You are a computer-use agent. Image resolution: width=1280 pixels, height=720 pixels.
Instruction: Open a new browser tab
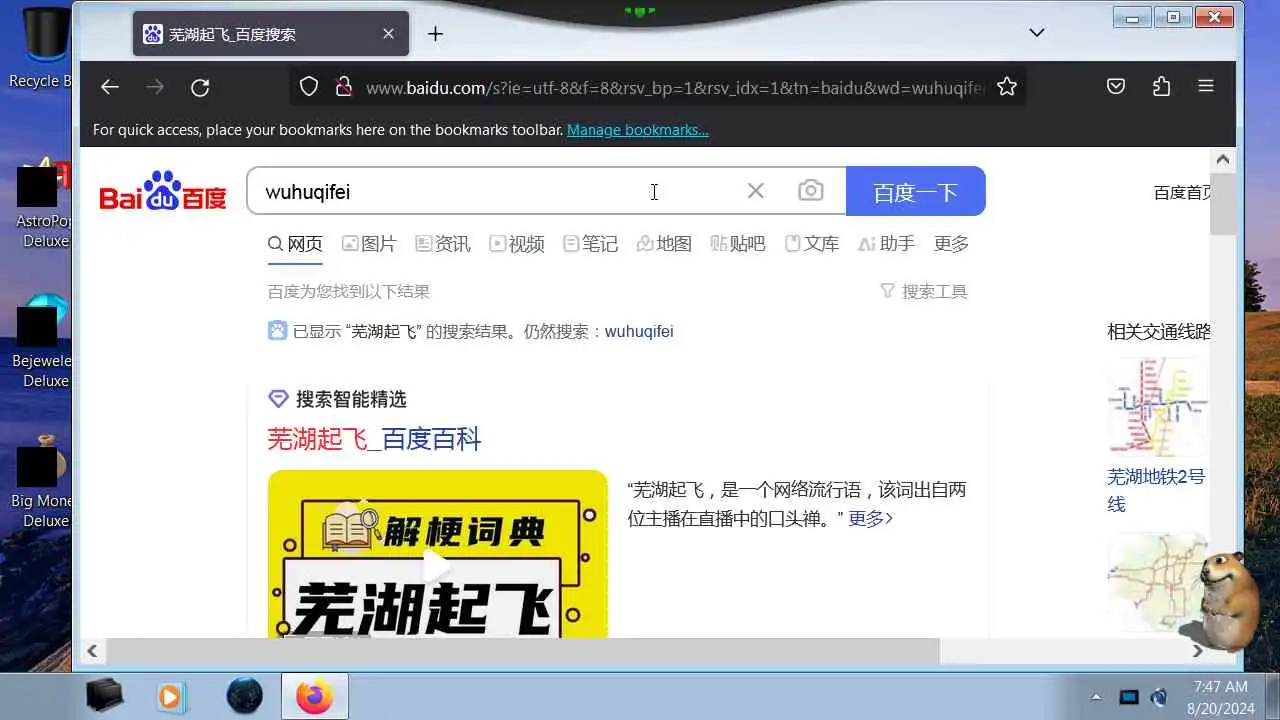click(x=435, y=34)
